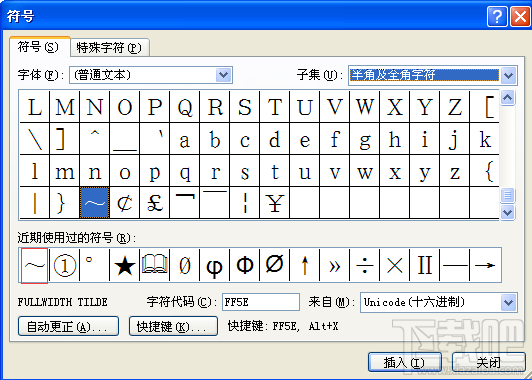This screenshot has height=380, width=532.
Task: Pick recently used em dash symbol
Action: tap(454, 265)
